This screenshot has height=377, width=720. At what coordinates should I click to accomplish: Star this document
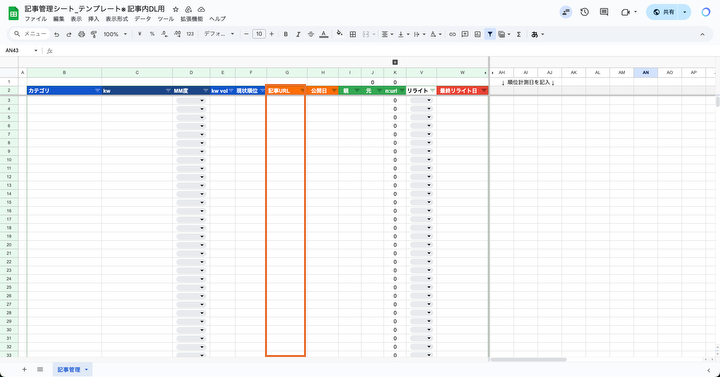coord(176,9)
